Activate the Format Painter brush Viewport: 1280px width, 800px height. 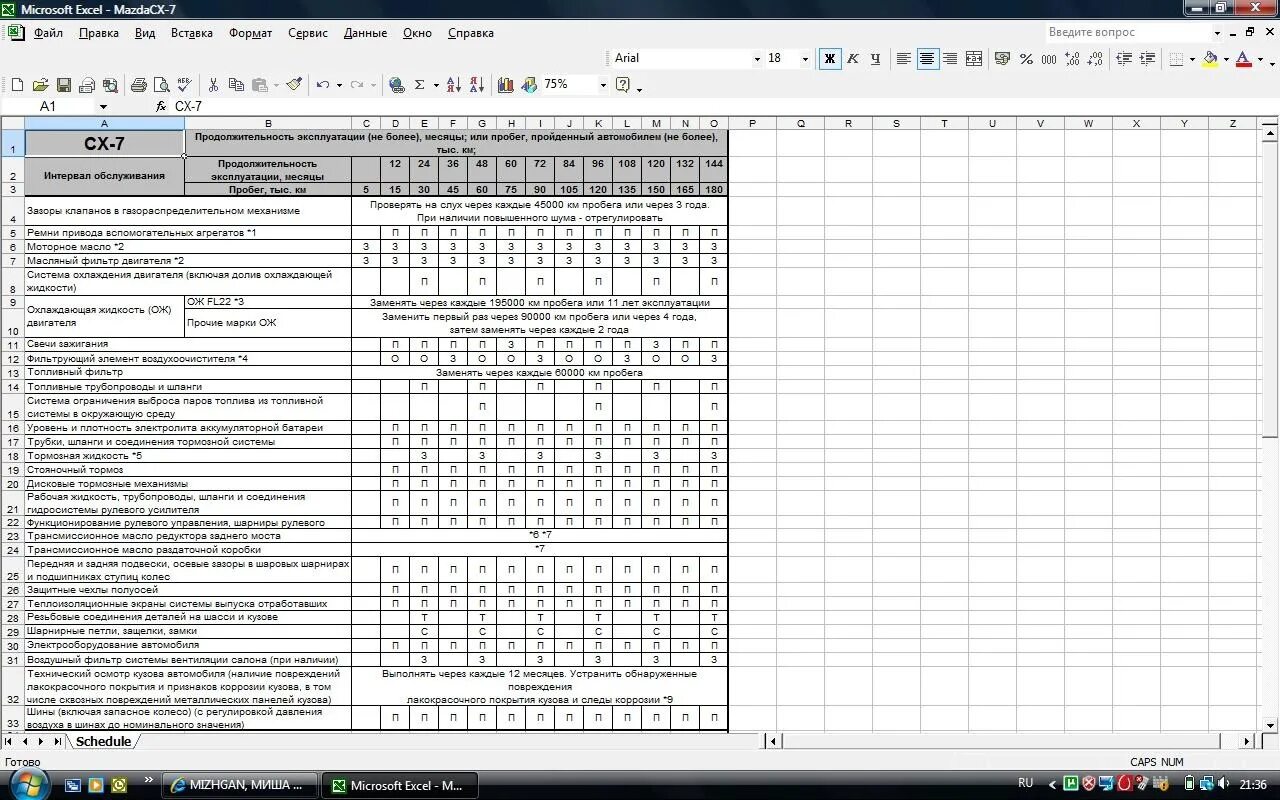294,85
